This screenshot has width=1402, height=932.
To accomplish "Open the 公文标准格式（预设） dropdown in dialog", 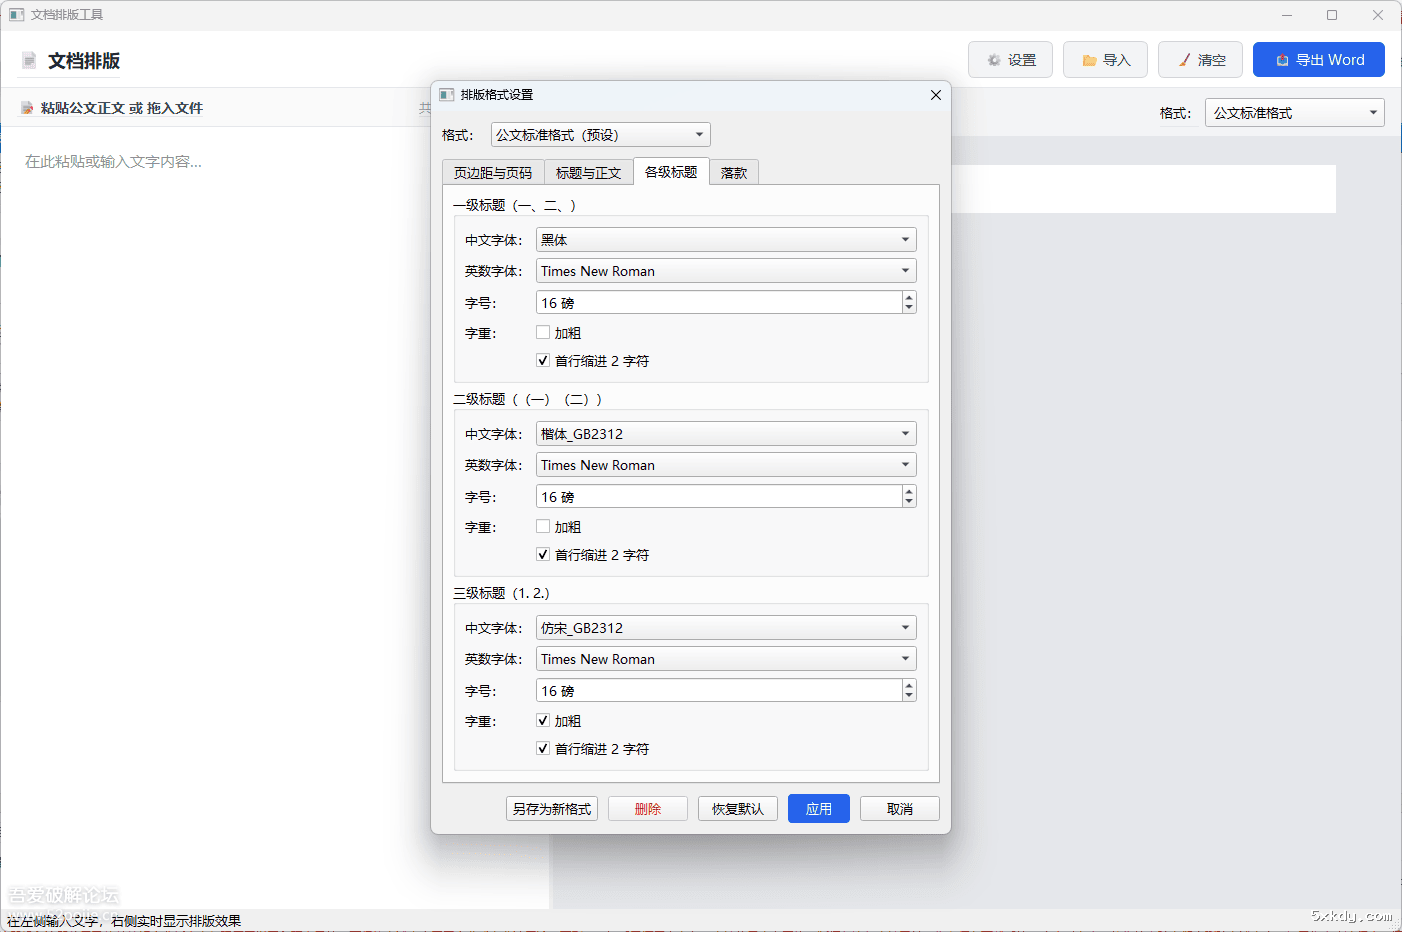I will coord(601,135).
